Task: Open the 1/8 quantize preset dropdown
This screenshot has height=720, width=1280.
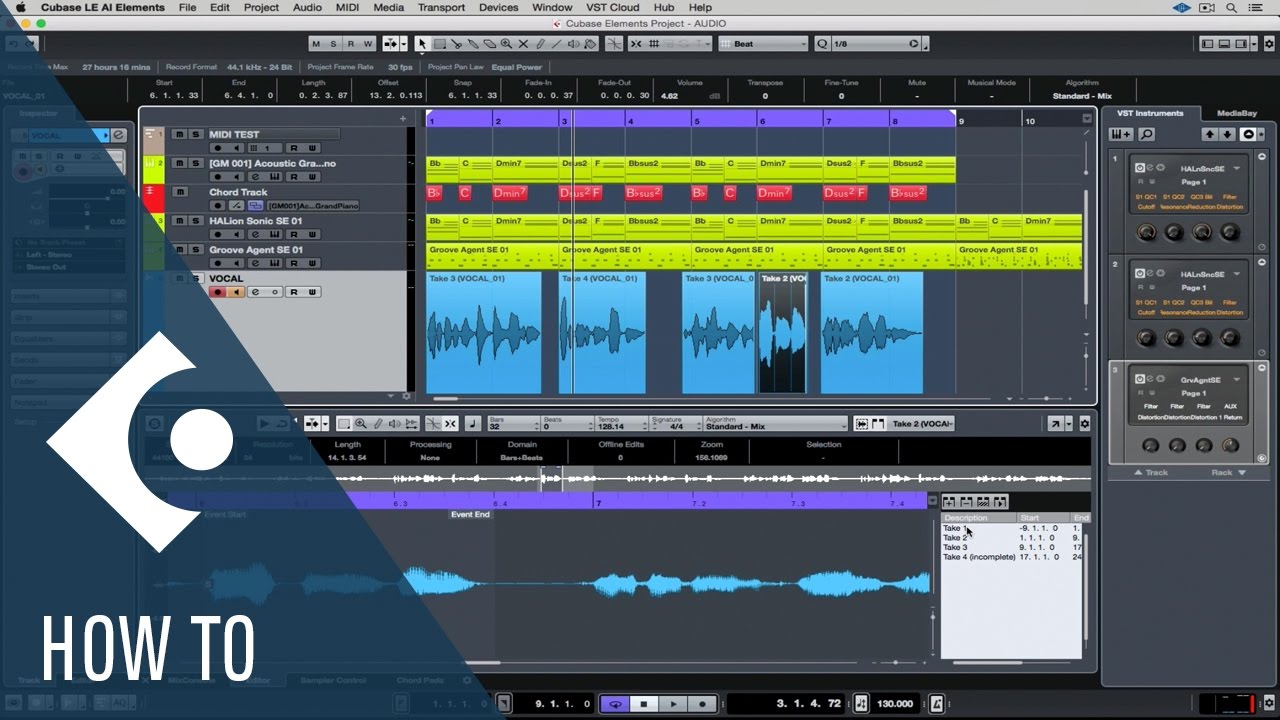Action: pyautogui.click(x=875, y=44)
